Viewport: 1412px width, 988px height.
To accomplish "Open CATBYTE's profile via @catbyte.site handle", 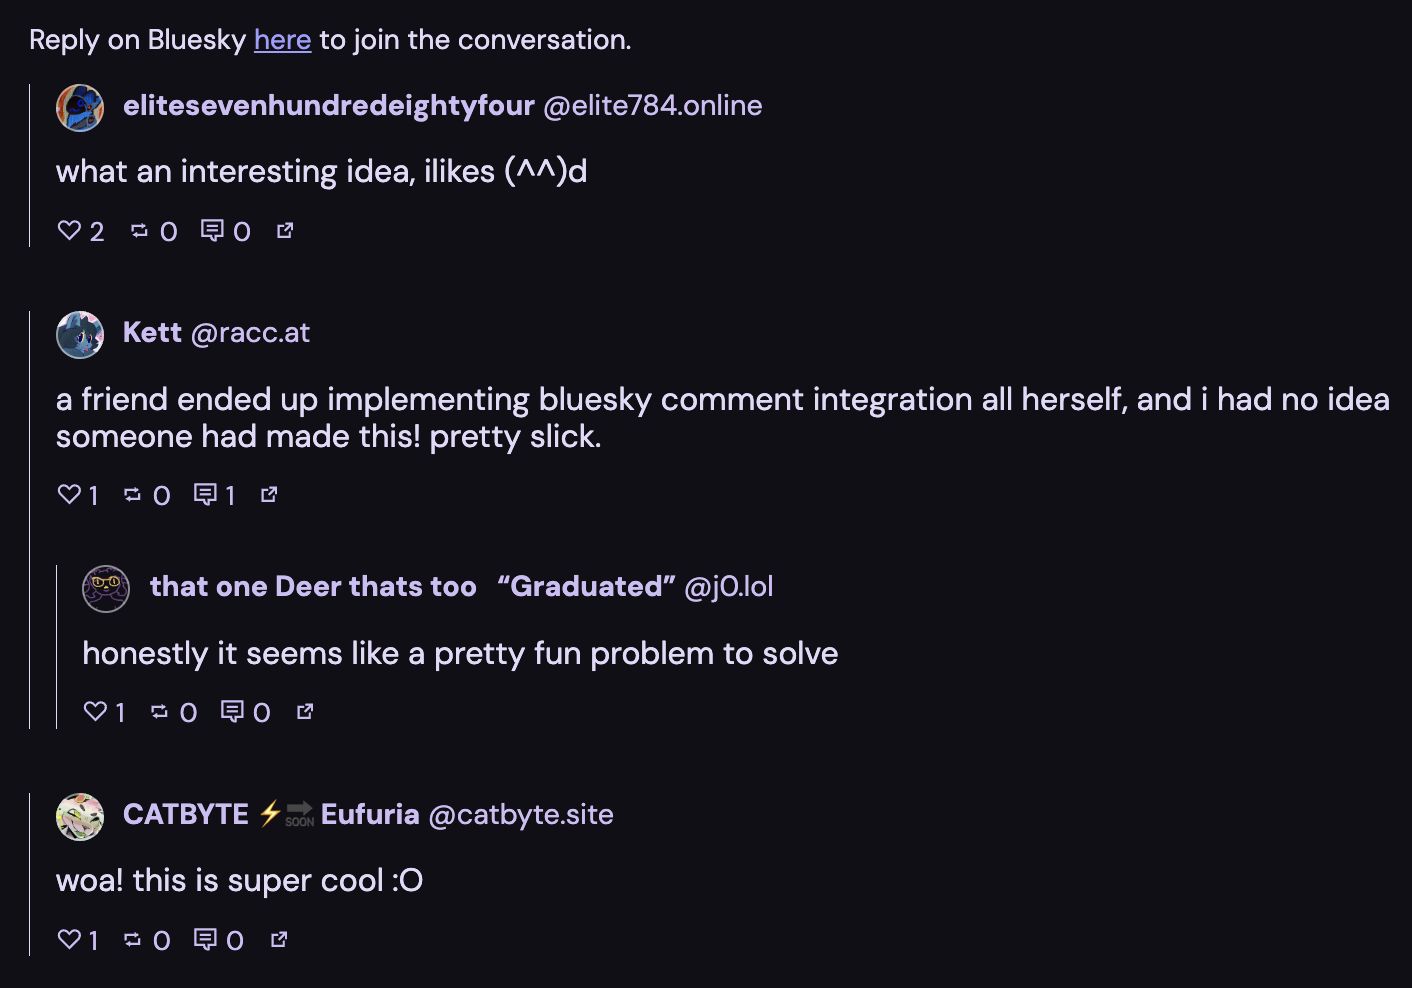I will (x=519, y=814).
